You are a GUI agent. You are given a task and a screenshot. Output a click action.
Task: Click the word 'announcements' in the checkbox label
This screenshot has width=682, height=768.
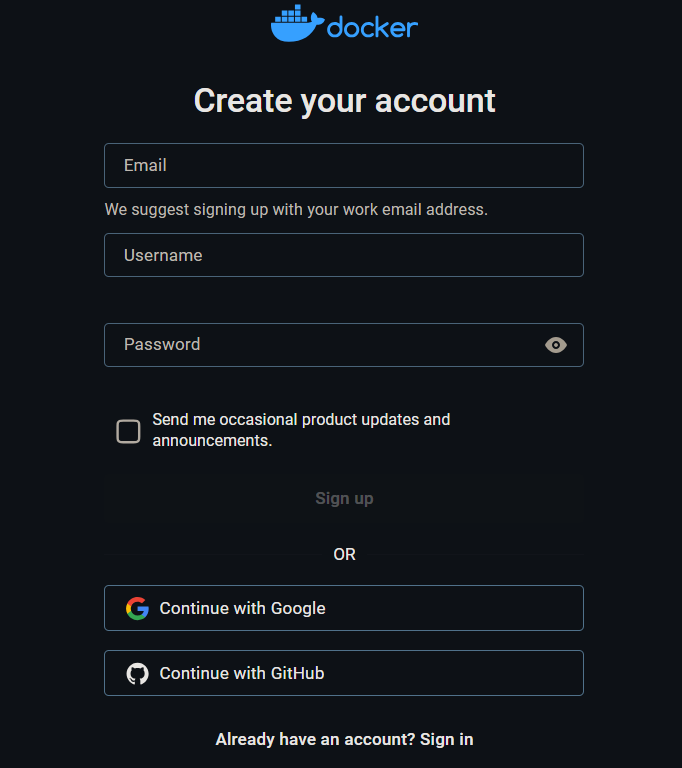point(210,441)
